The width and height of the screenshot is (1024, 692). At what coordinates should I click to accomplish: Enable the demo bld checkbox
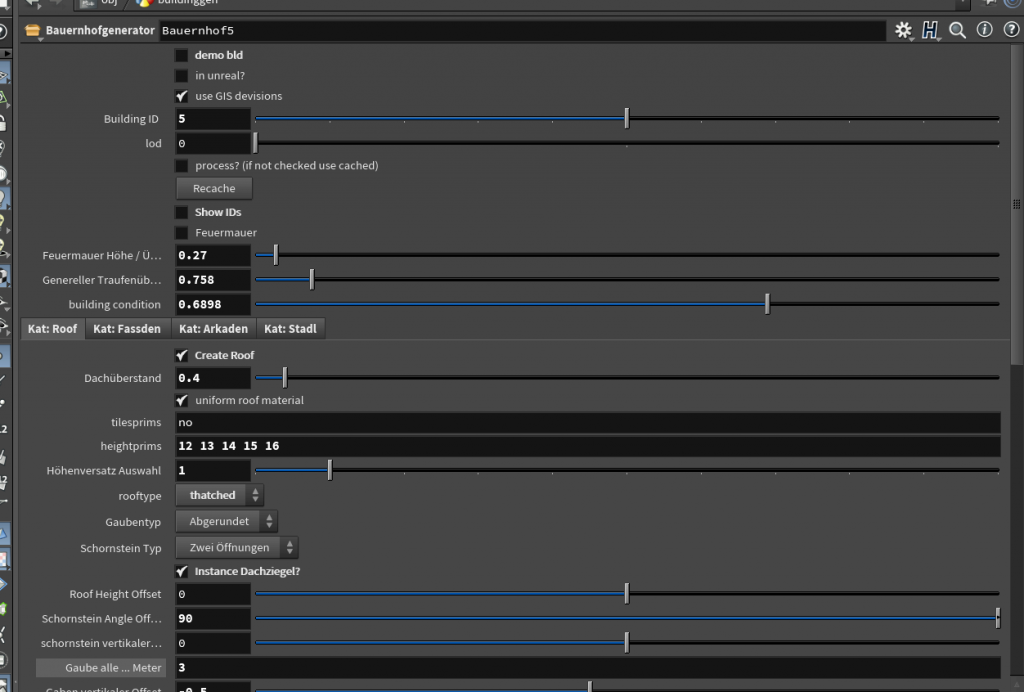click(182, 55)
